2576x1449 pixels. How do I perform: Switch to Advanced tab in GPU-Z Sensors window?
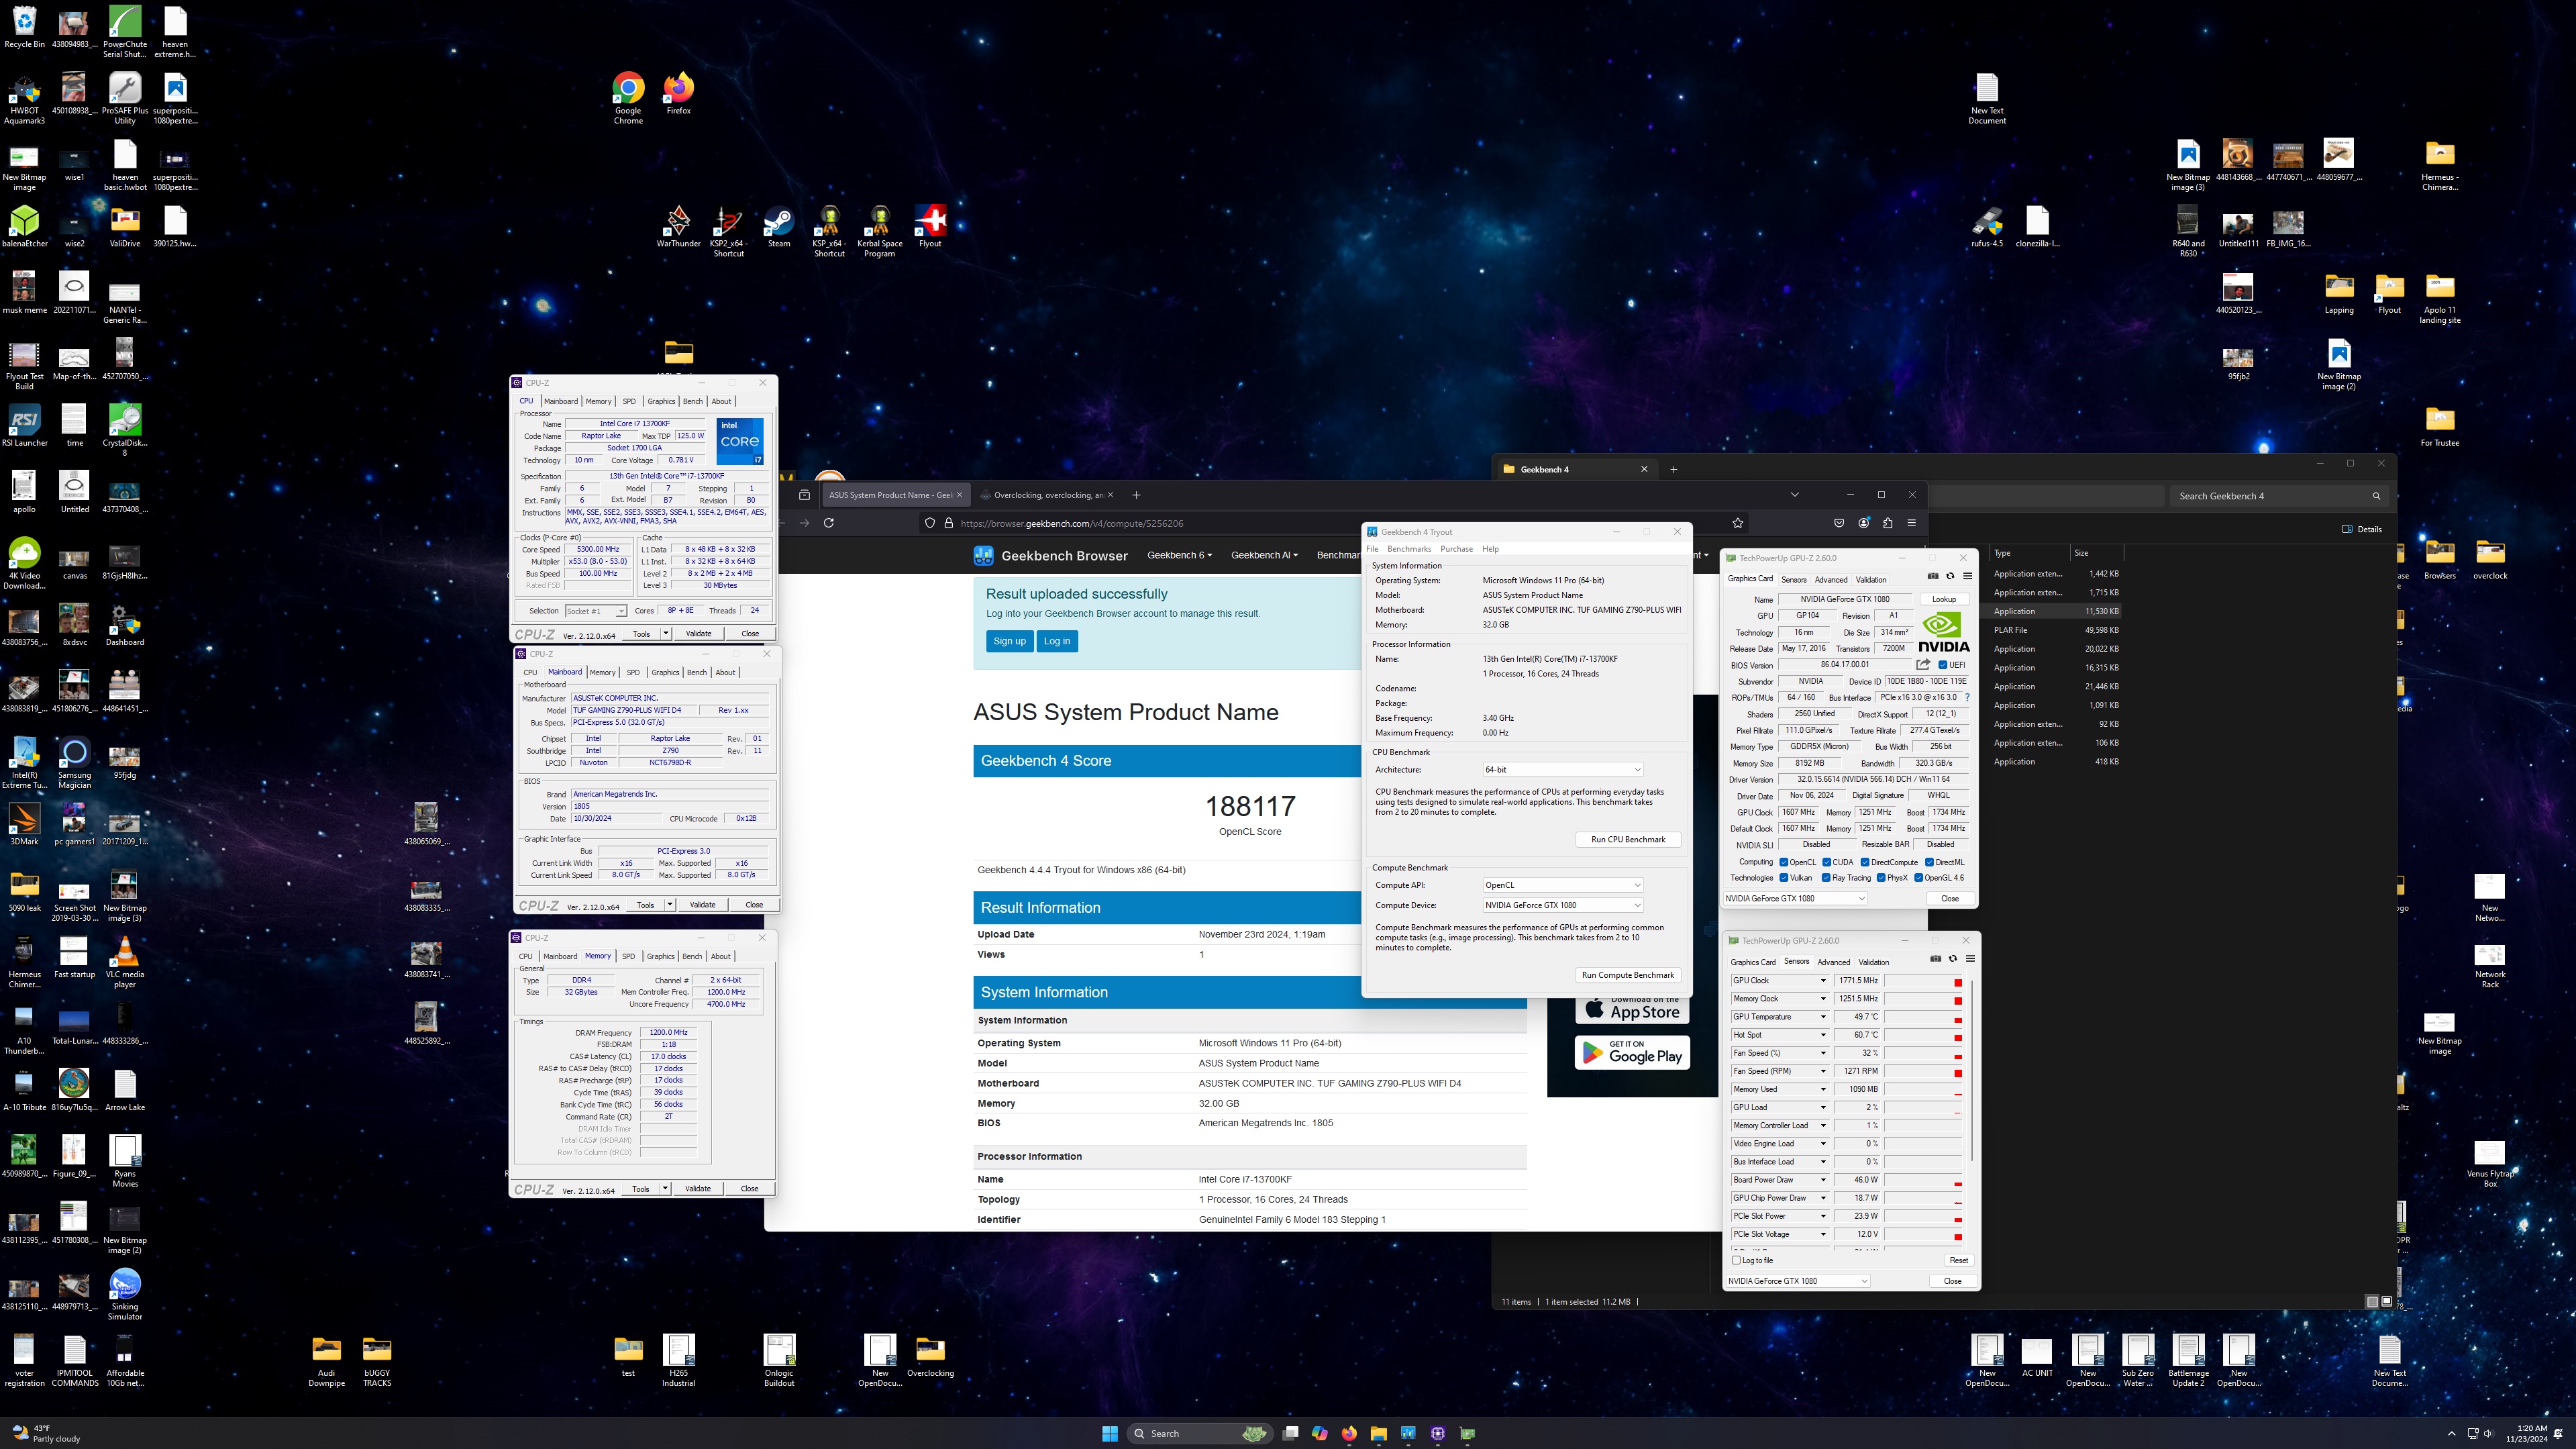[1834, 962]
